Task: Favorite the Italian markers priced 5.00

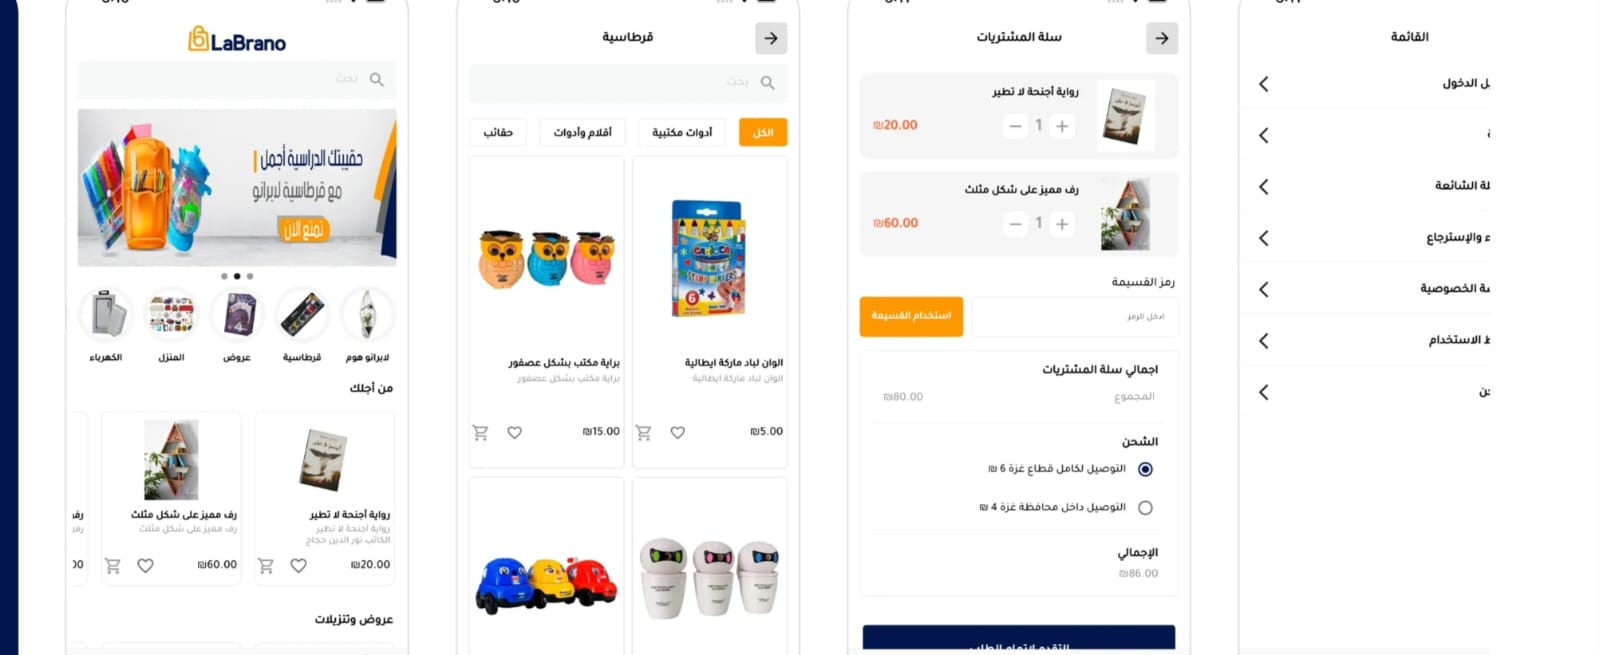Action: click(x=677, y=432)
